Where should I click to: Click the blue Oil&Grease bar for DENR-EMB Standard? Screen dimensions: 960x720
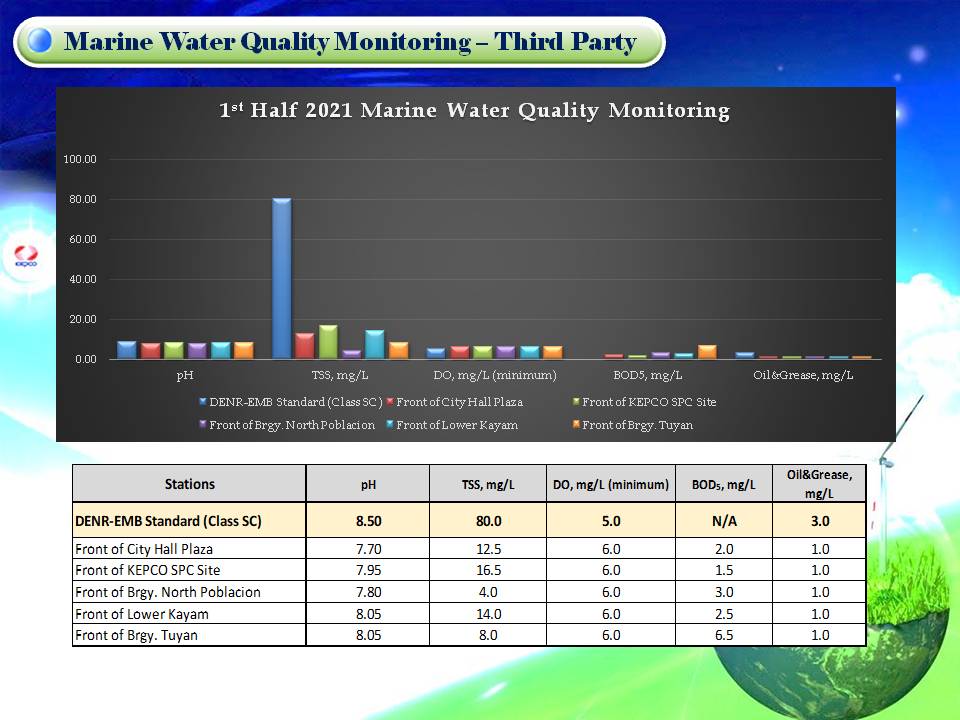click(x=745, y=356)
